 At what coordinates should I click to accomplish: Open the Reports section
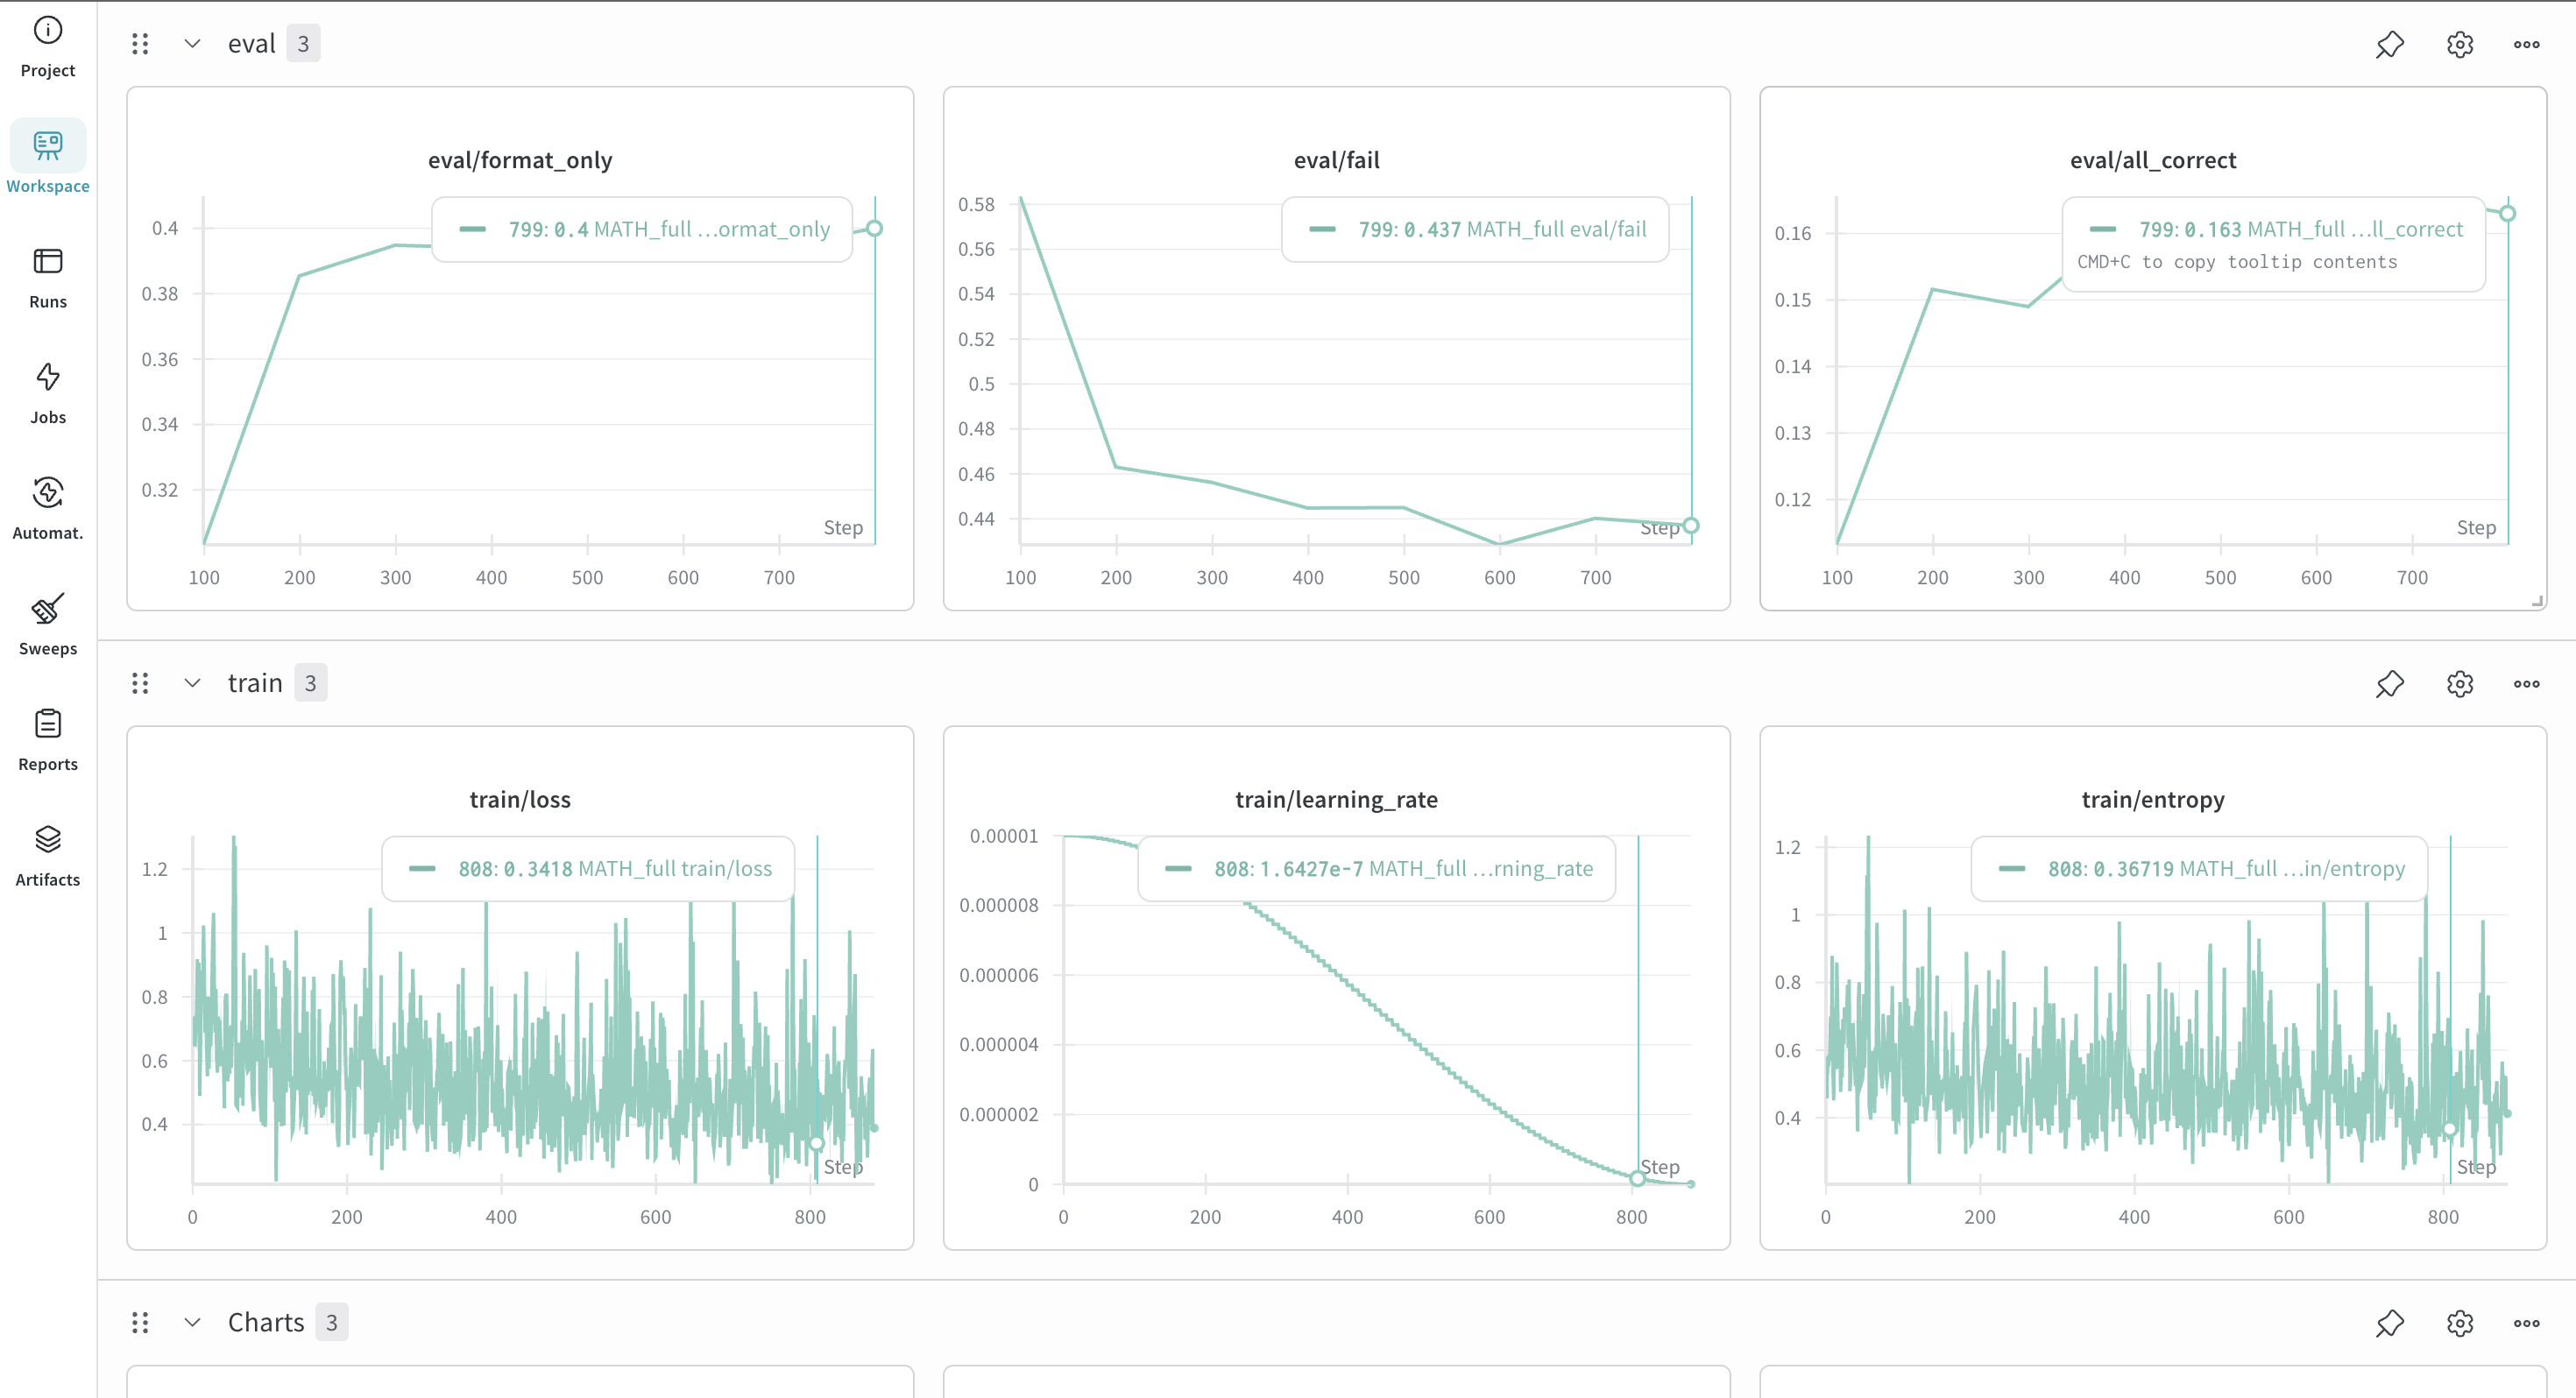pyautogui.click(x=47, y=741)
